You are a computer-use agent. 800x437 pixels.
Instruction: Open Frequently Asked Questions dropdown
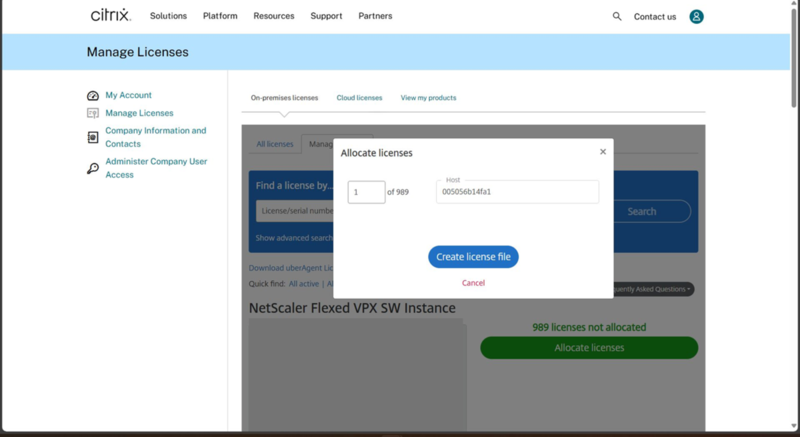pyautogui.click(x=653, y=289)
